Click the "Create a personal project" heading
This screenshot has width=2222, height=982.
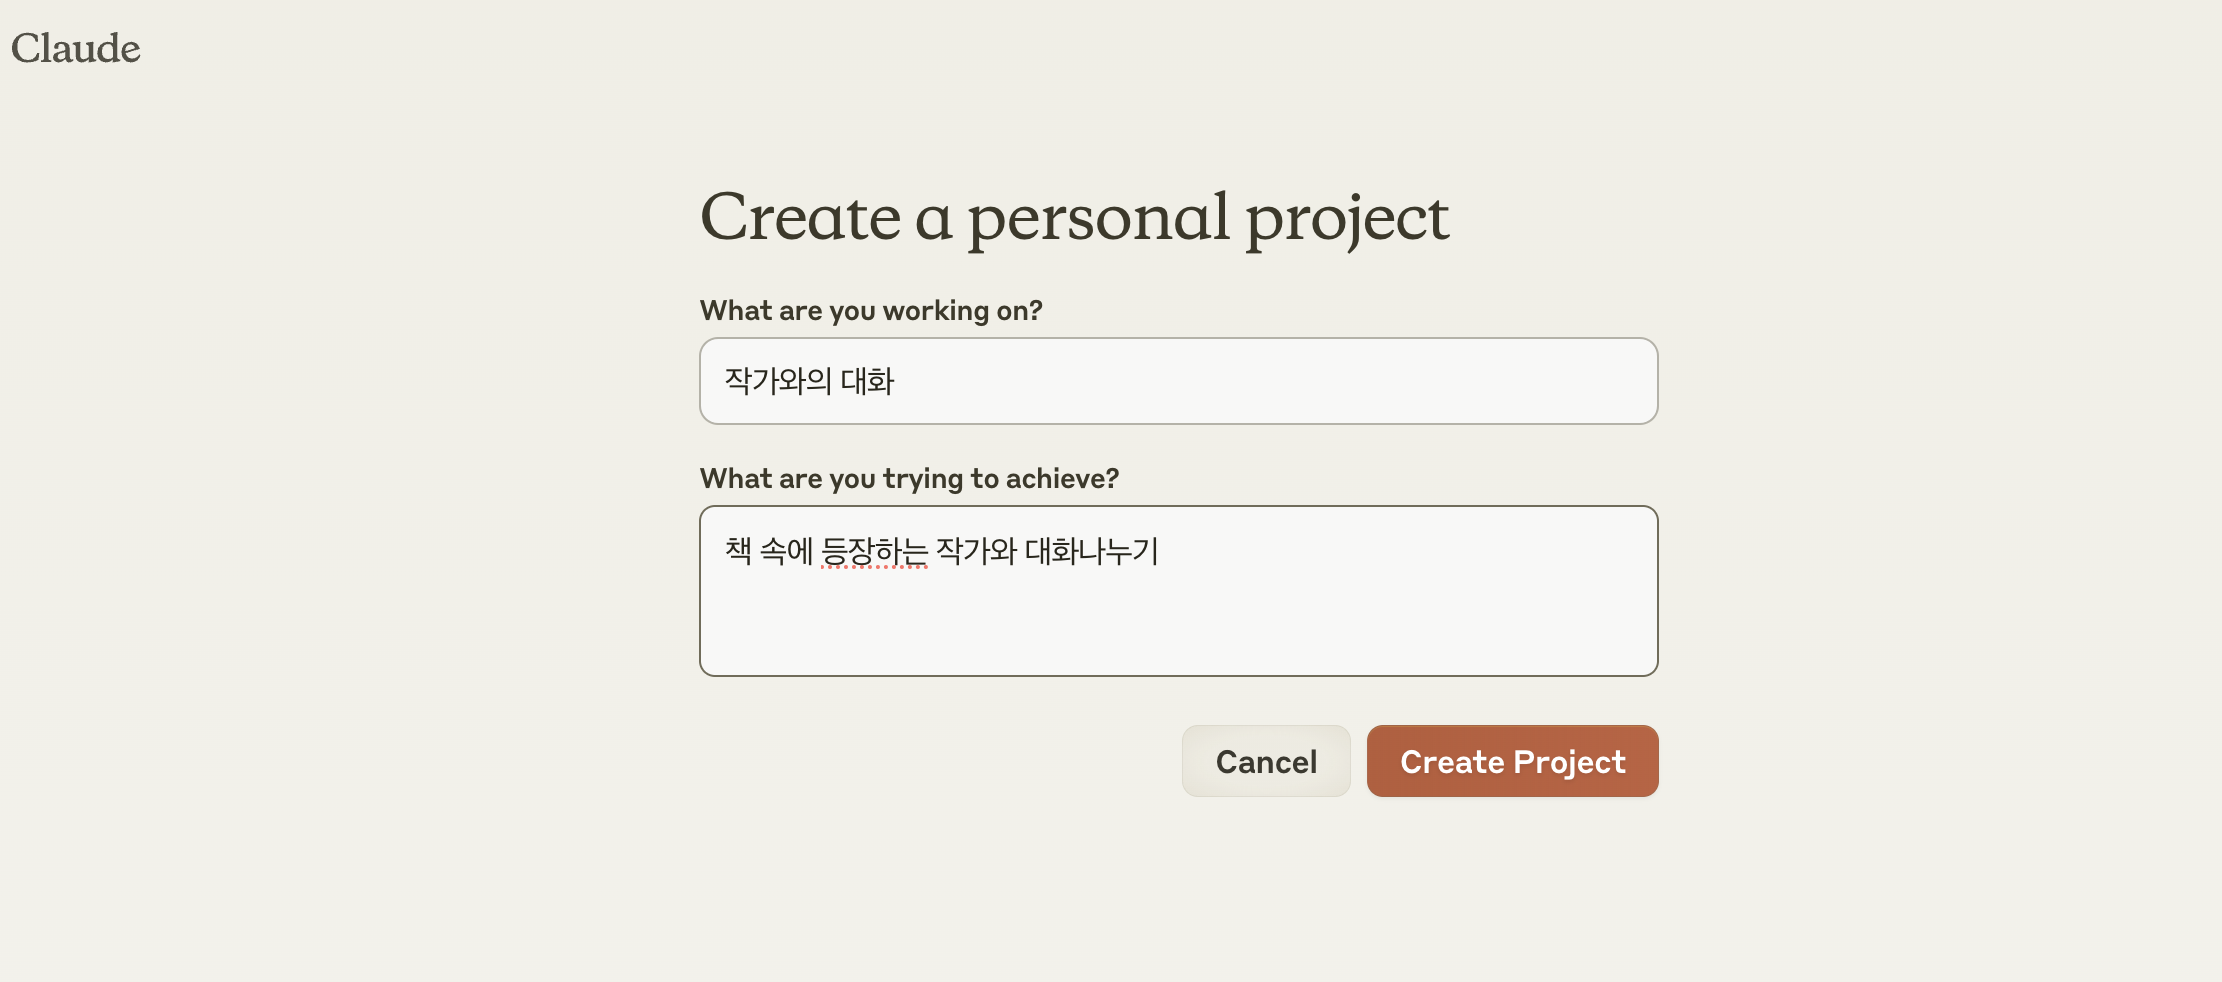point(1074,217)
